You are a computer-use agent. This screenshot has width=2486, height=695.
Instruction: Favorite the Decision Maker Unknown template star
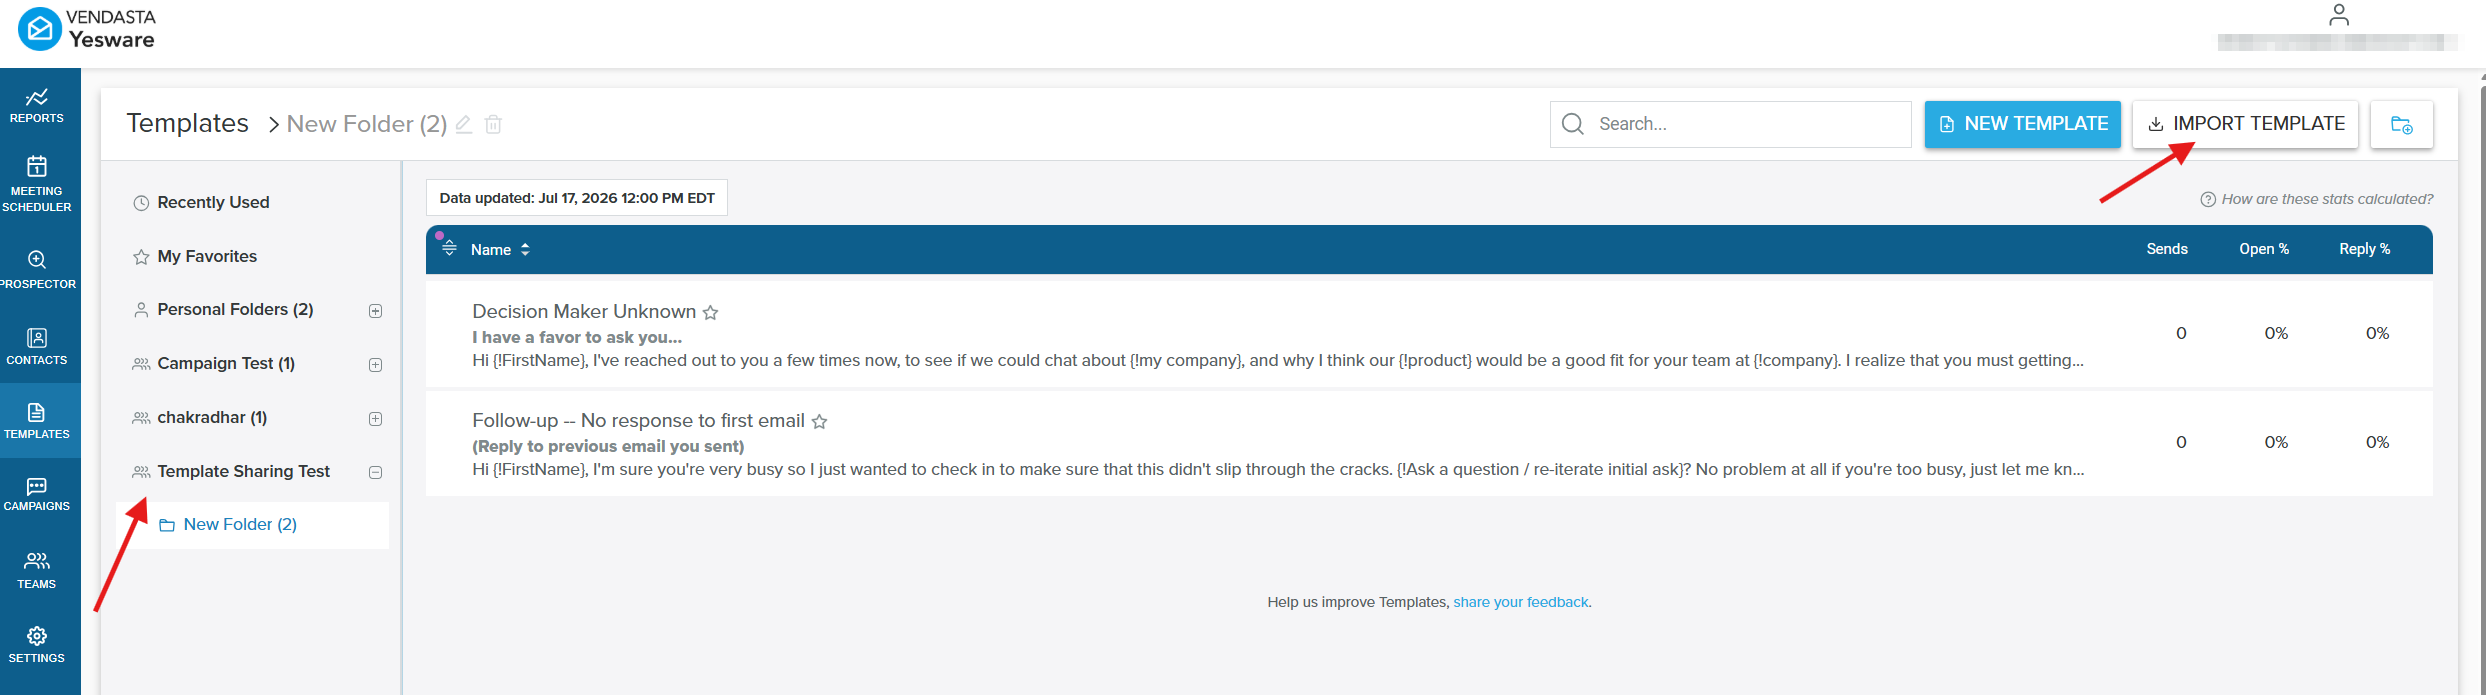[x=711, y=313]
